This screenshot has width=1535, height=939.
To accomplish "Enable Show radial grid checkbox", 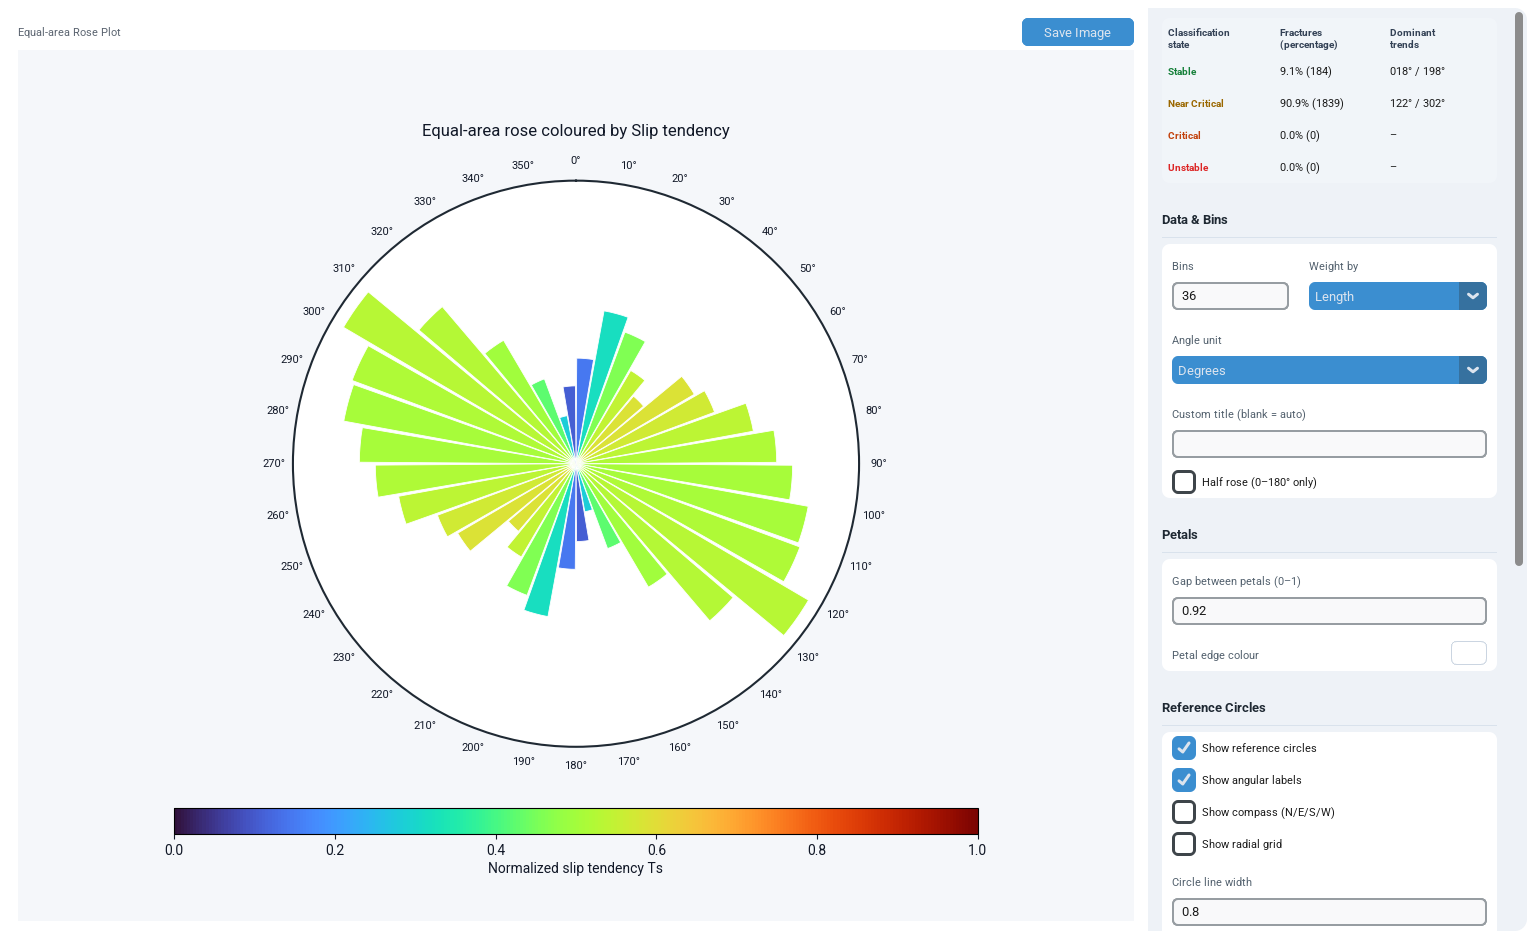I will click(x=1184, y=844).
